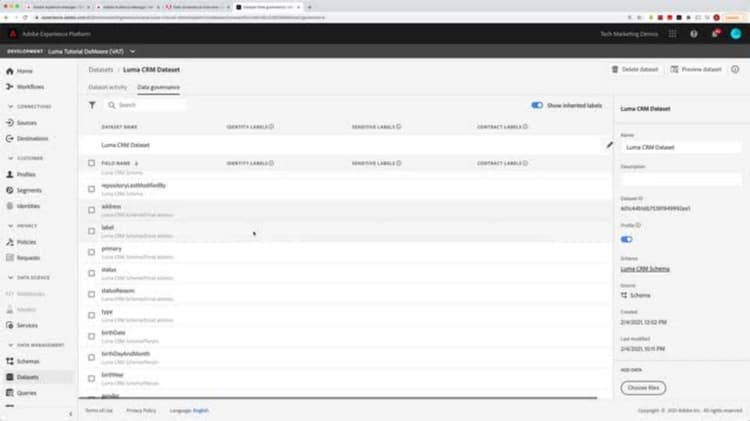
Task: Check the primary field checkbox
Action: pyautogui.click(x=91, y=252)
